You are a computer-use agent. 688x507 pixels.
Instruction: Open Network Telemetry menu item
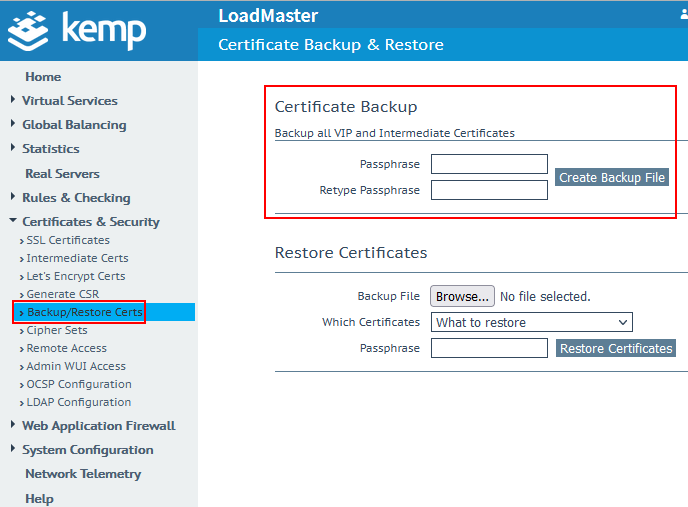pos(83,474)
